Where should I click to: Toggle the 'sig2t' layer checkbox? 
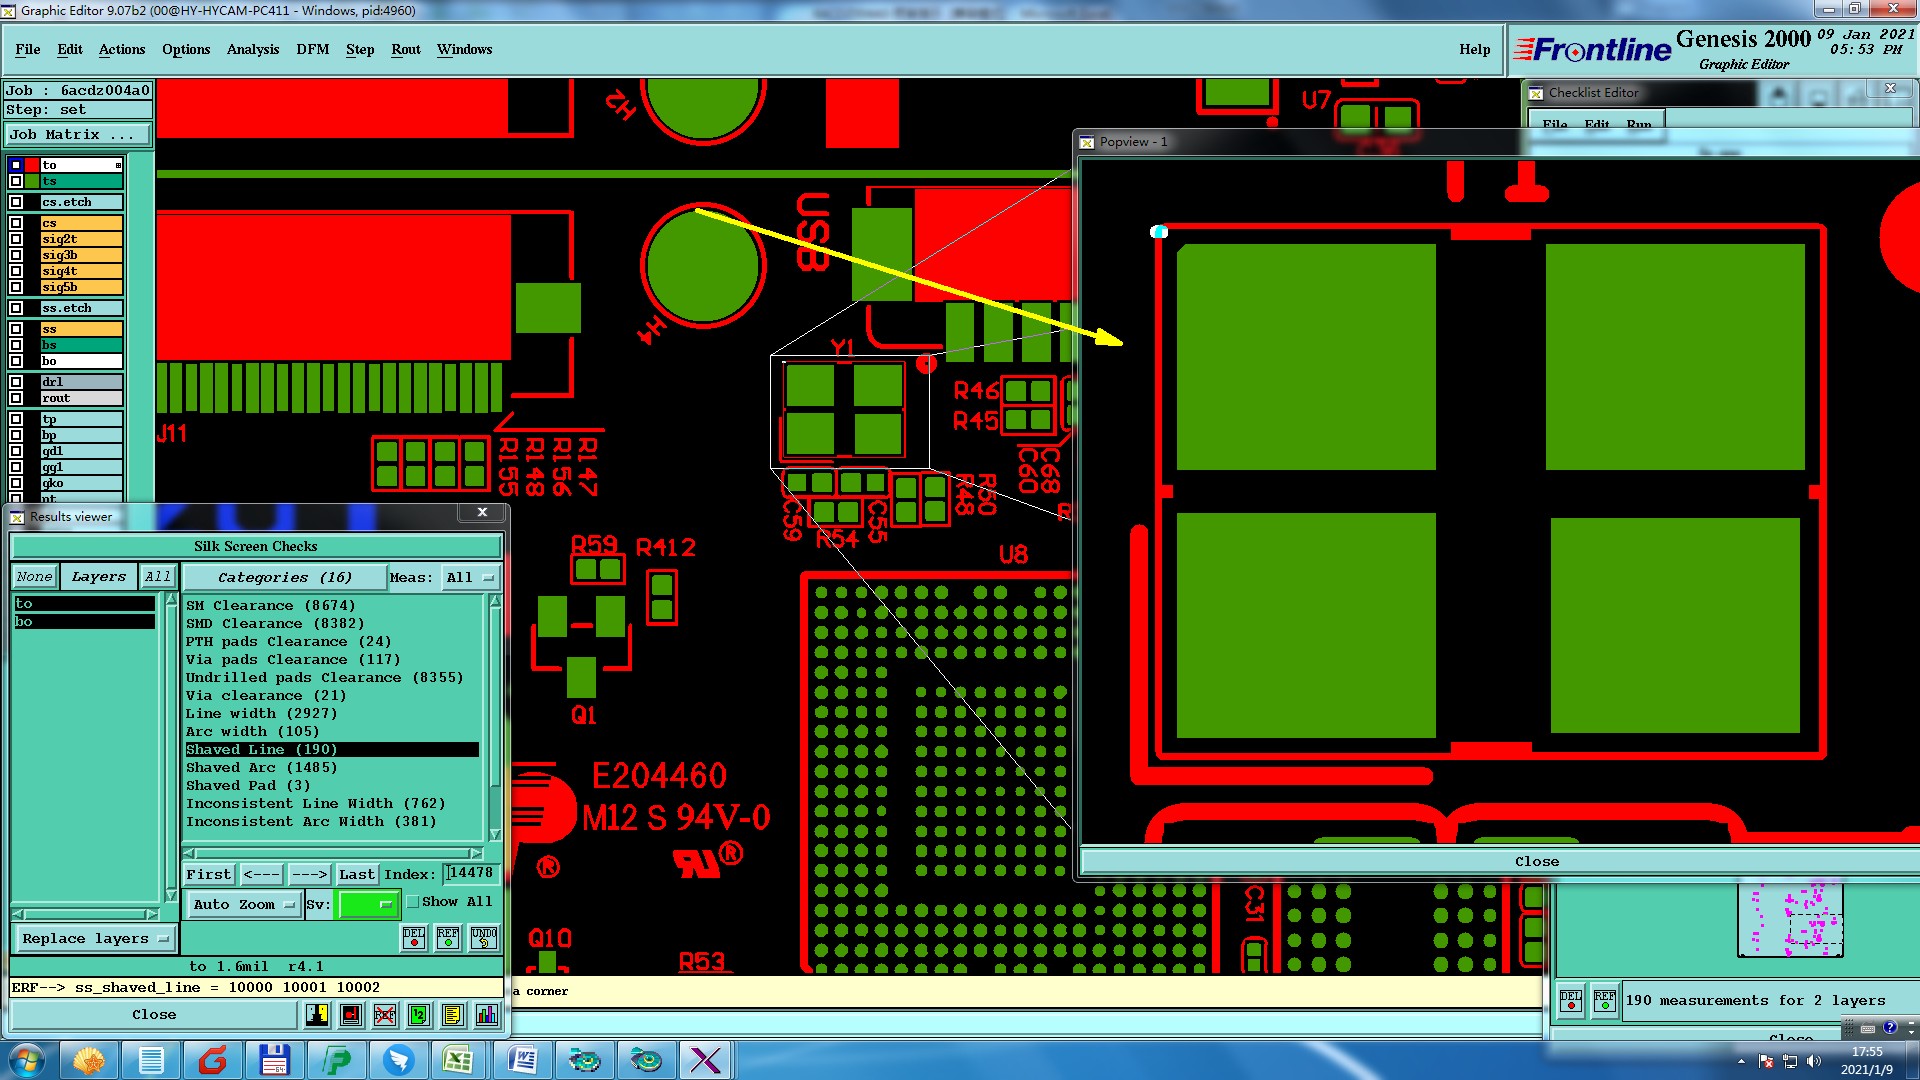pos(16,239)
